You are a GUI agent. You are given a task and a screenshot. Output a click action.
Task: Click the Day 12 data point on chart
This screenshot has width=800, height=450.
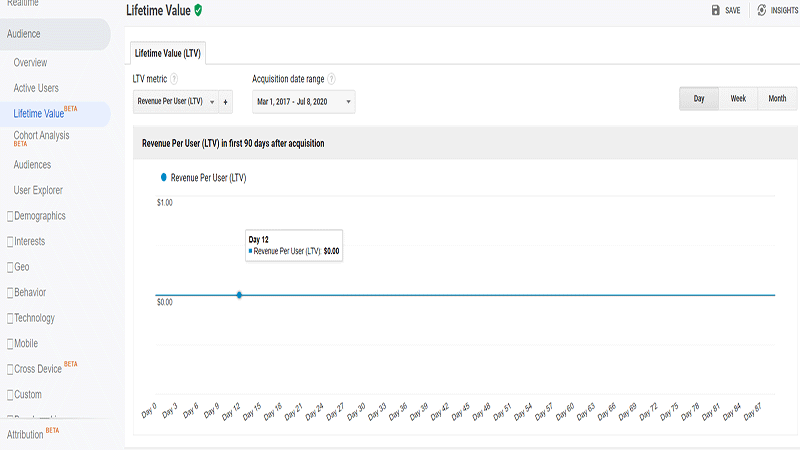point(239,295)
